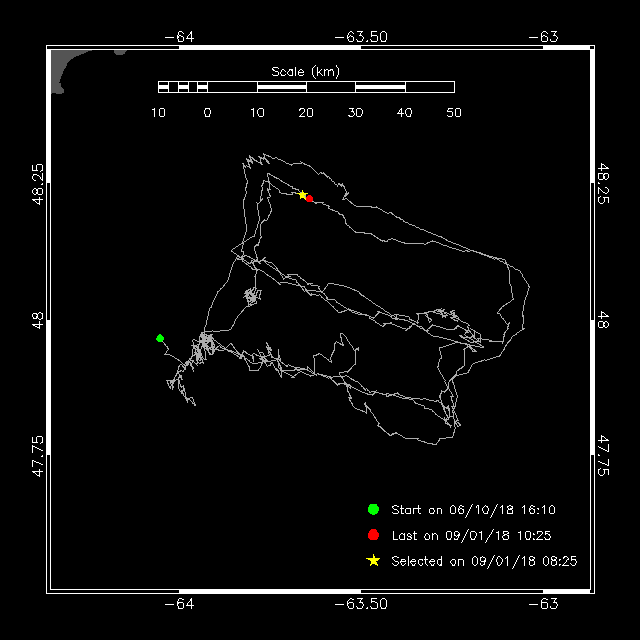This screenshot has height=640, width=640.
Task: Click the top -63 longitude label
Action: (x=543, y=37)
